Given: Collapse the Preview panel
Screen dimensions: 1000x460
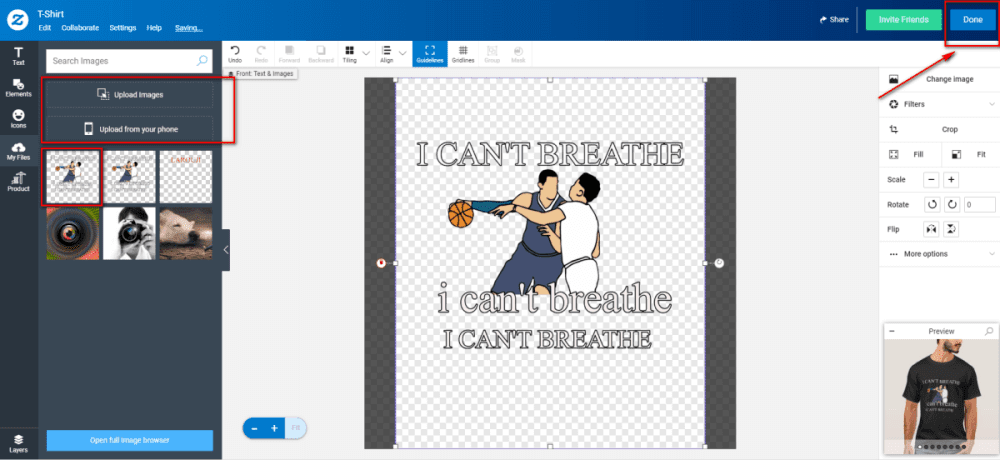Looking at the screenshot, I should 892,331.
